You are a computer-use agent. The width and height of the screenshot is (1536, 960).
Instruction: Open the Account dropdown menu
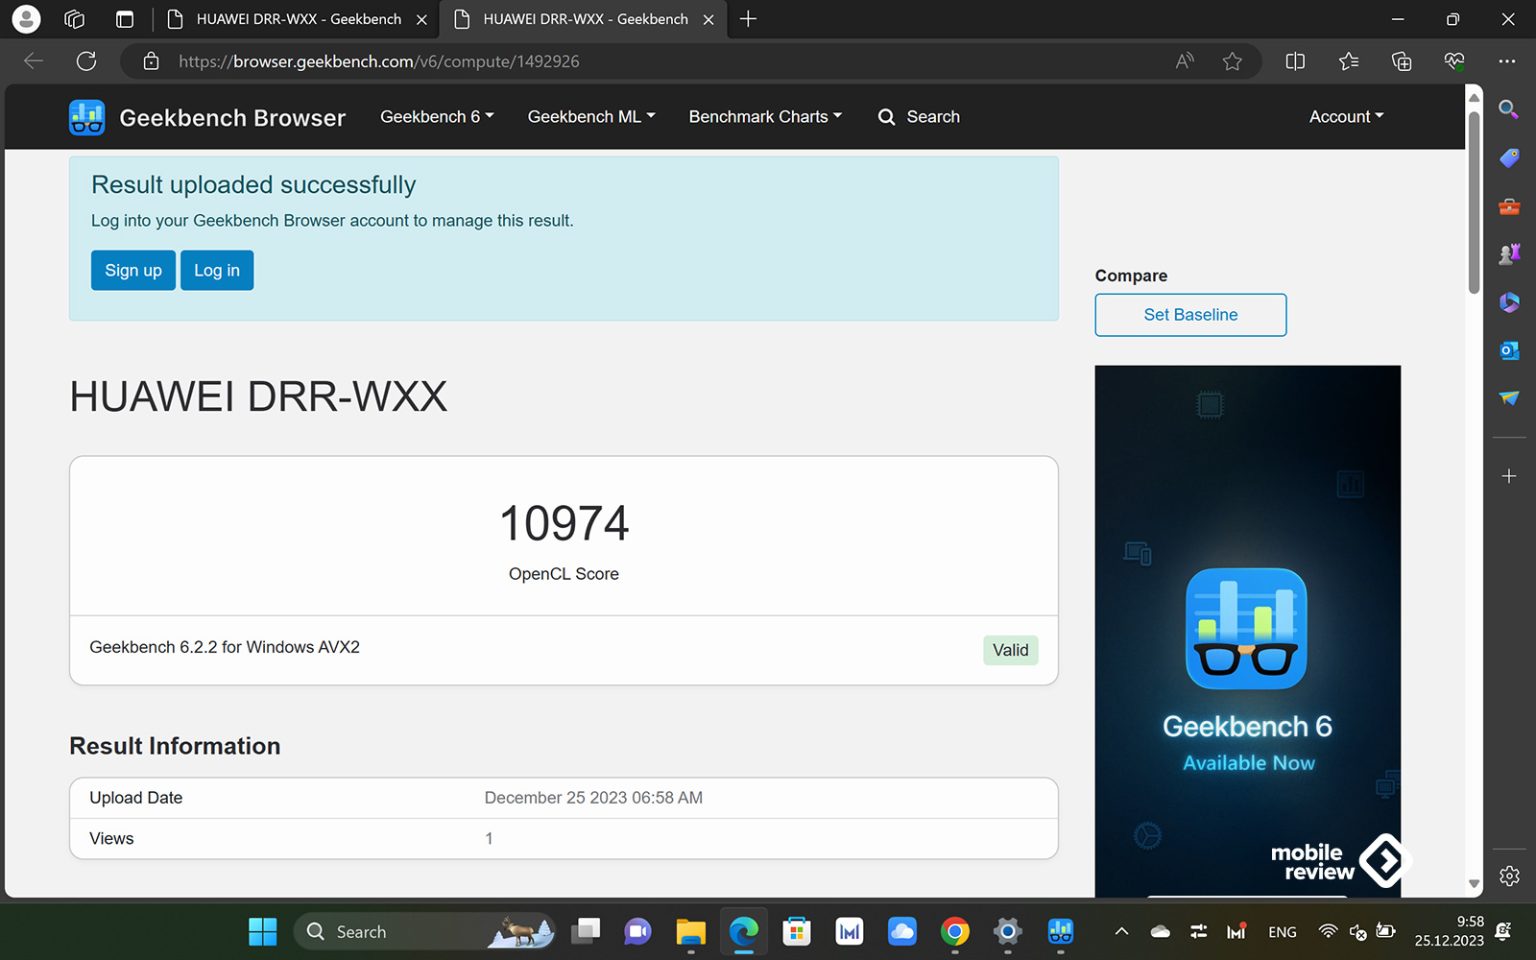point(1346,117)
